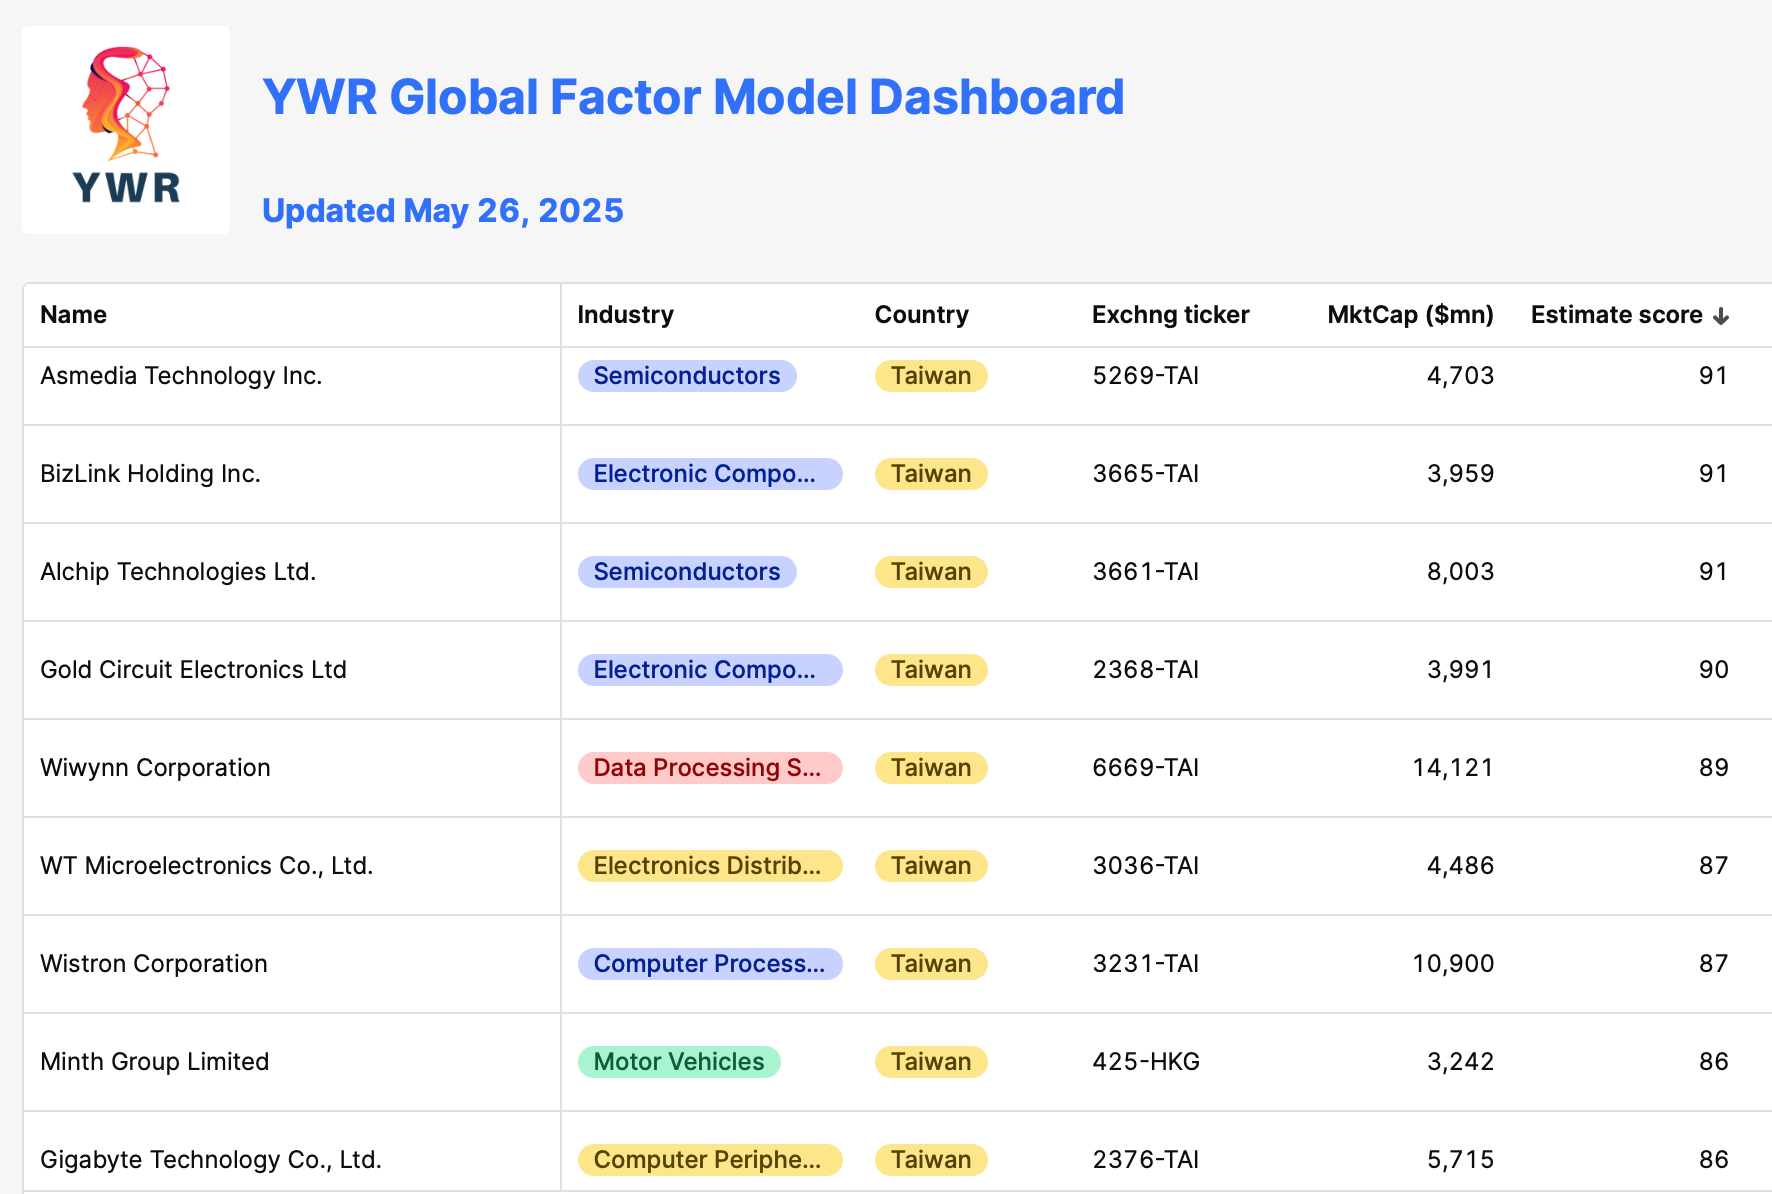Click market cap value 4,486
This screenshot has width=1772, height=1194.
coord(1460,866)
